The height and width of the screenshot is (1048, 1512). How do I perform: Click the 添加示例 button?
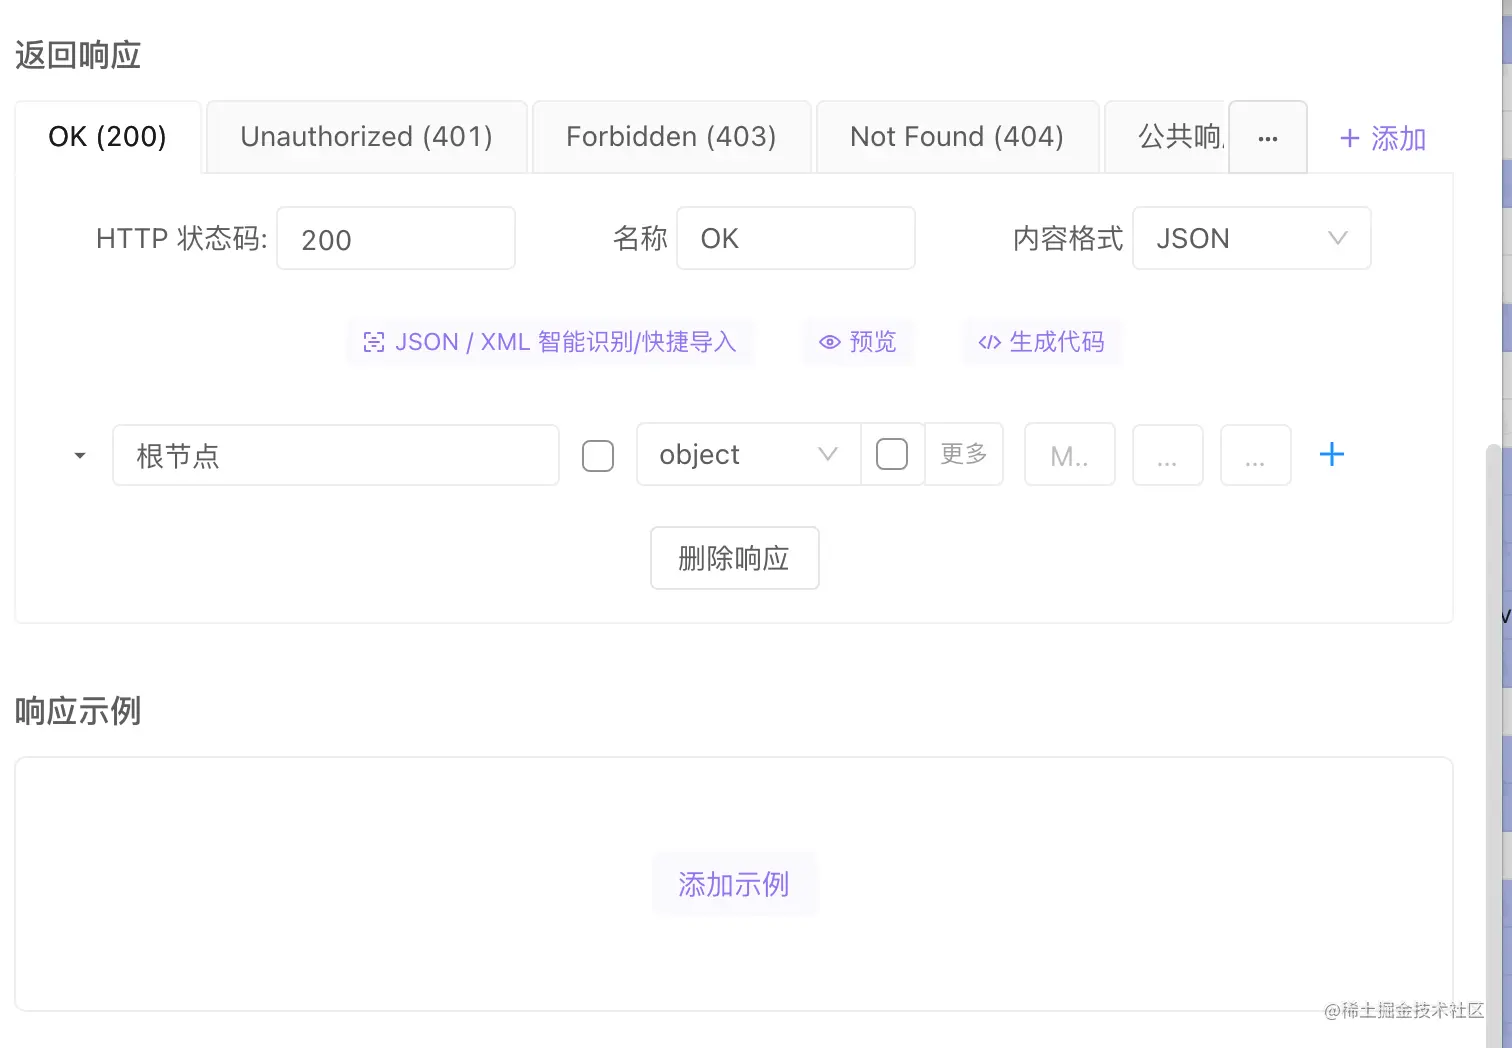pyautogui.click(x=734, y=884)
